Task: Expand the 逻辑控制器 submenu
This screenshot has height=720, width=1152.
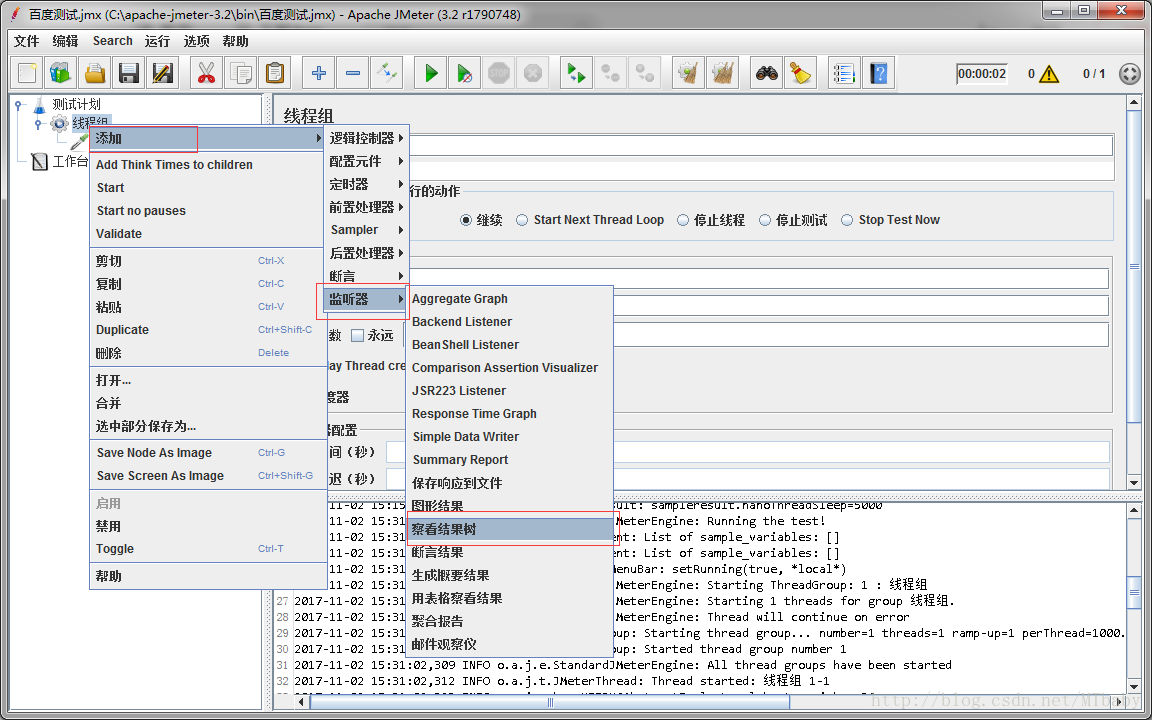Action: (x=366, y=138)
